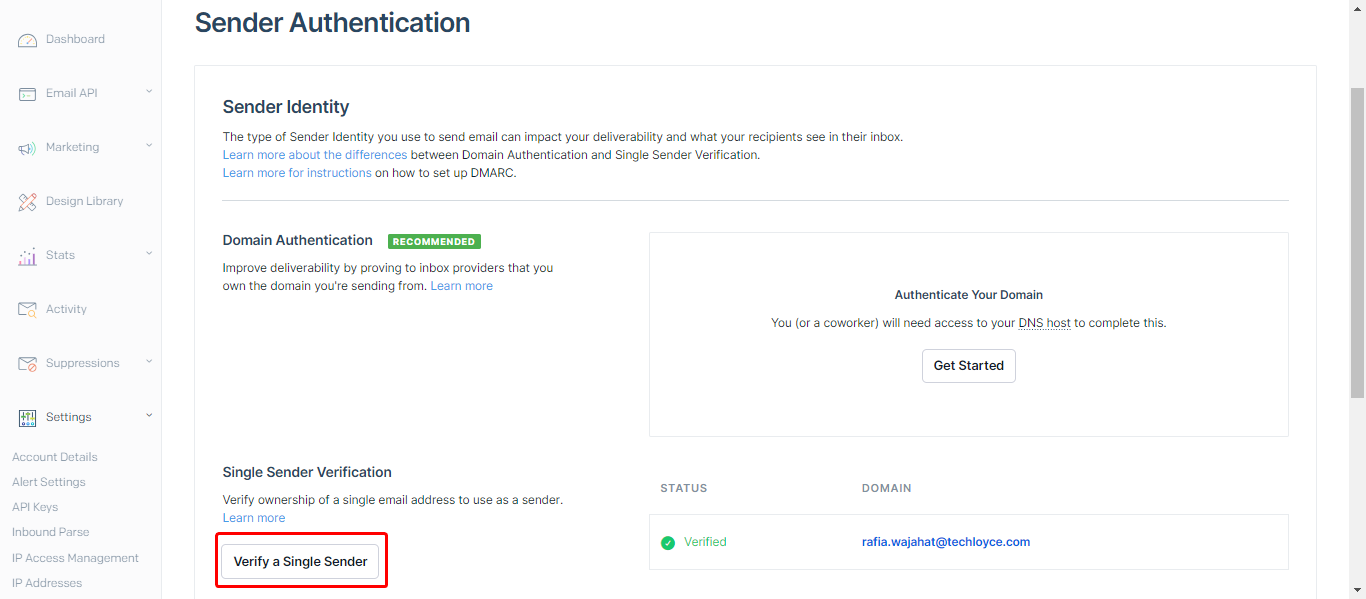Open Dashboard from the sidebar
This screenshot has height=599, width=1366.
tap(75, 39)
